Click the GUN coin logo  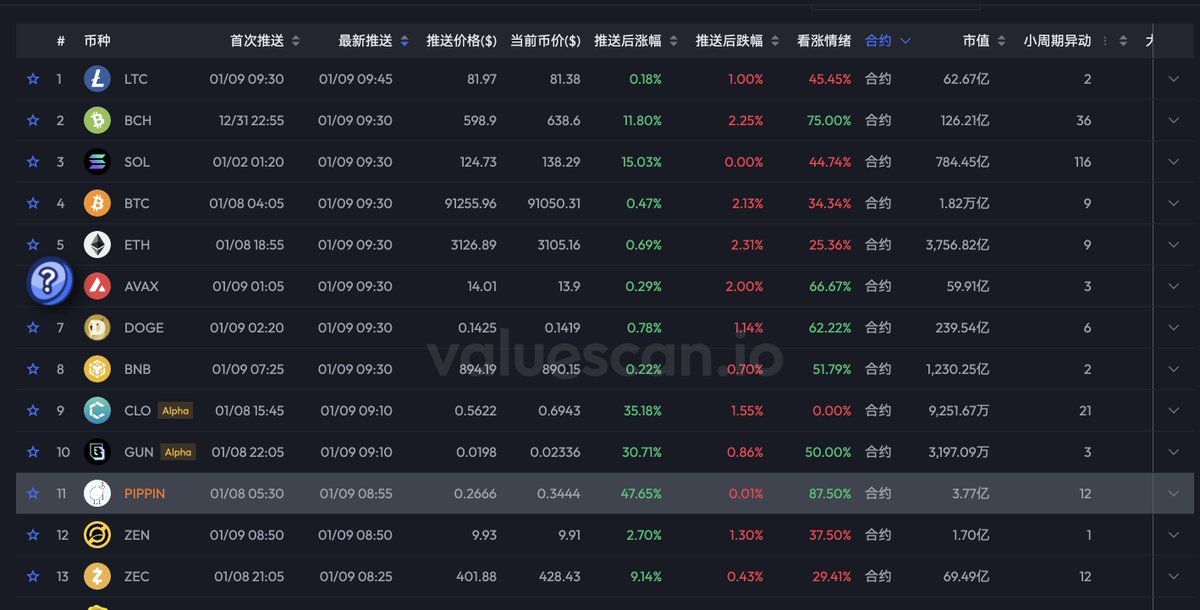pos(97,452)
